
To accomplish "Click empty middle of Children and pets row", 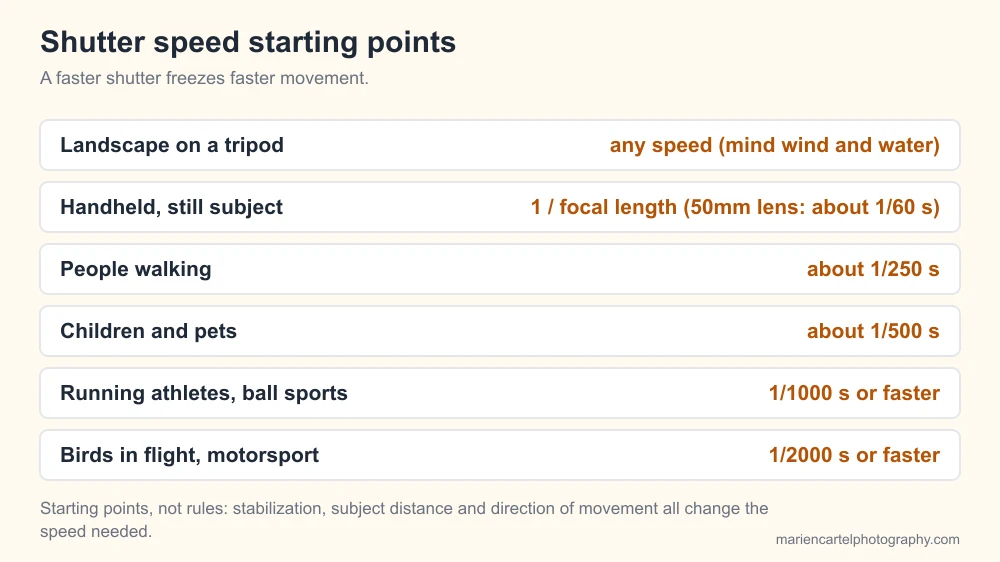I will point(522,331).
